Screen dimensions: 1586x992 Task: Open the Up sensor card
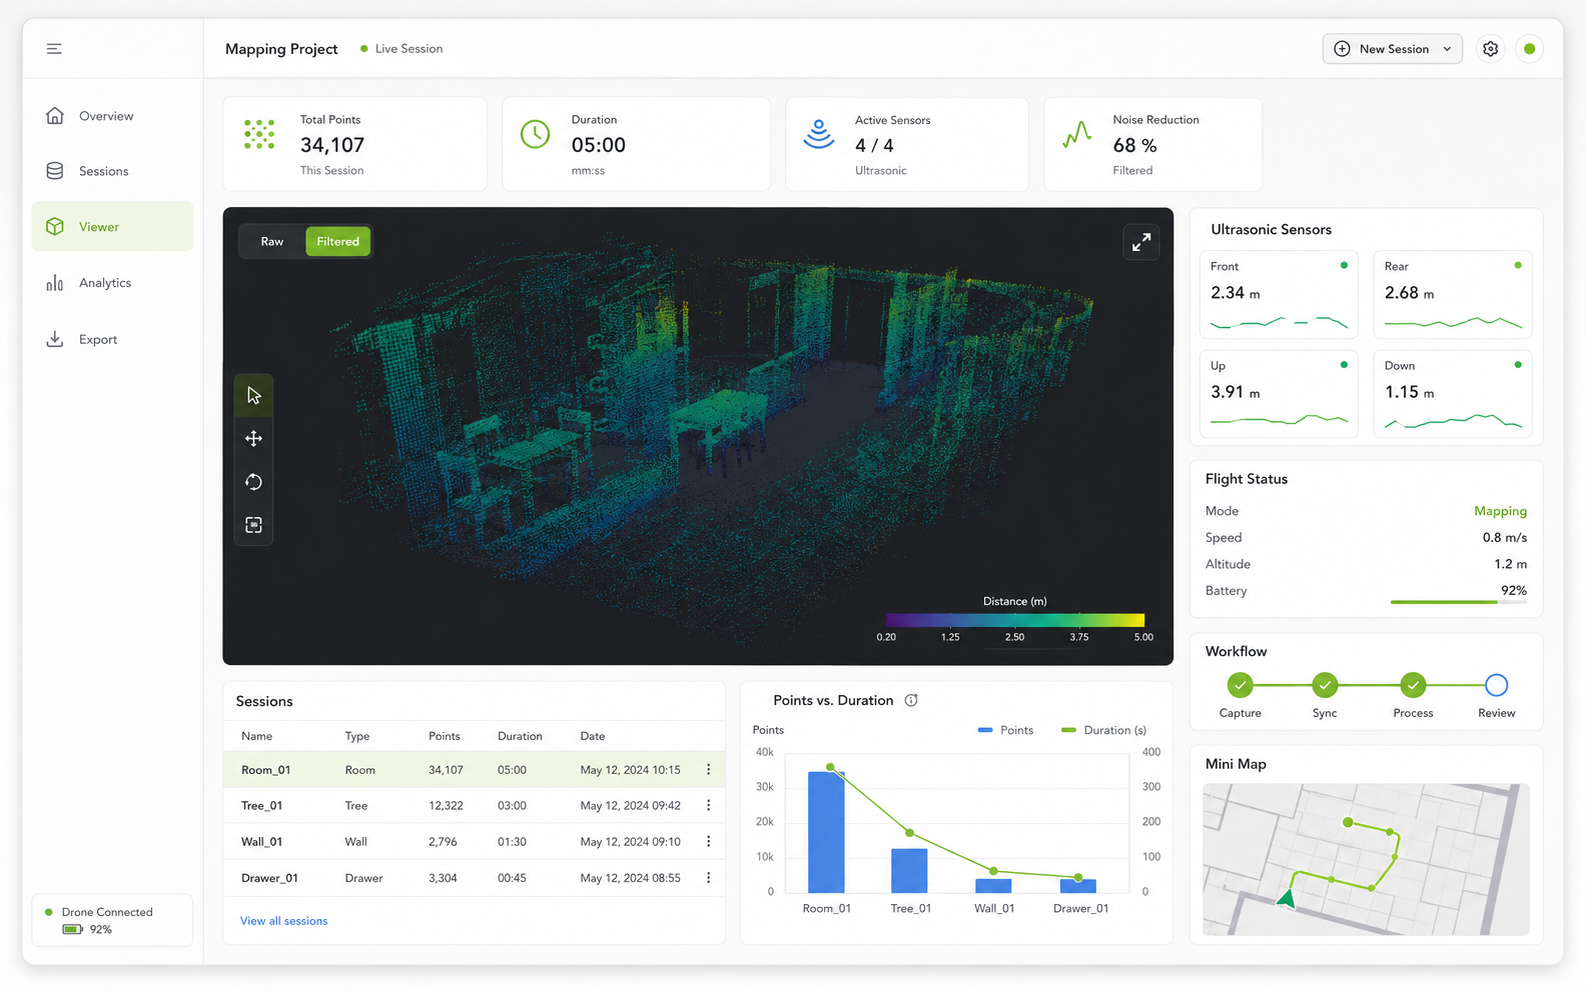click(x=1279, y=394)
